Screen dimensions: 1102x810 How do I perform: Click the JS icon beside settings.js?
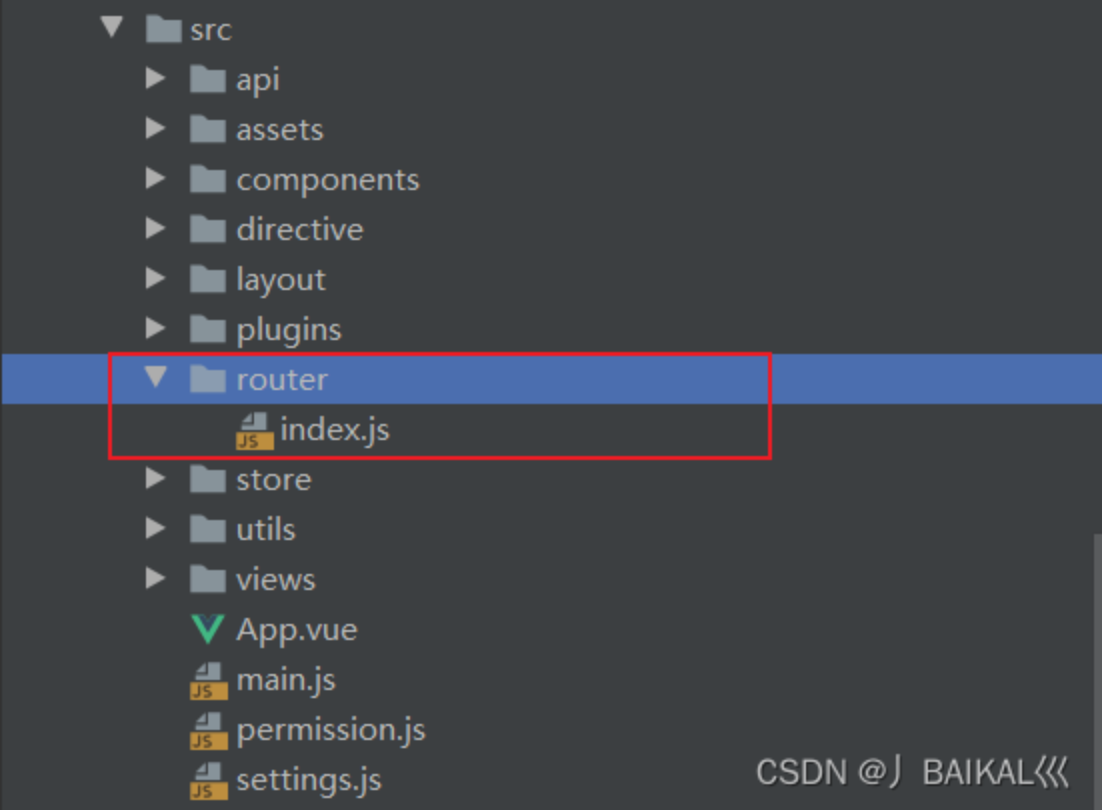208,780
